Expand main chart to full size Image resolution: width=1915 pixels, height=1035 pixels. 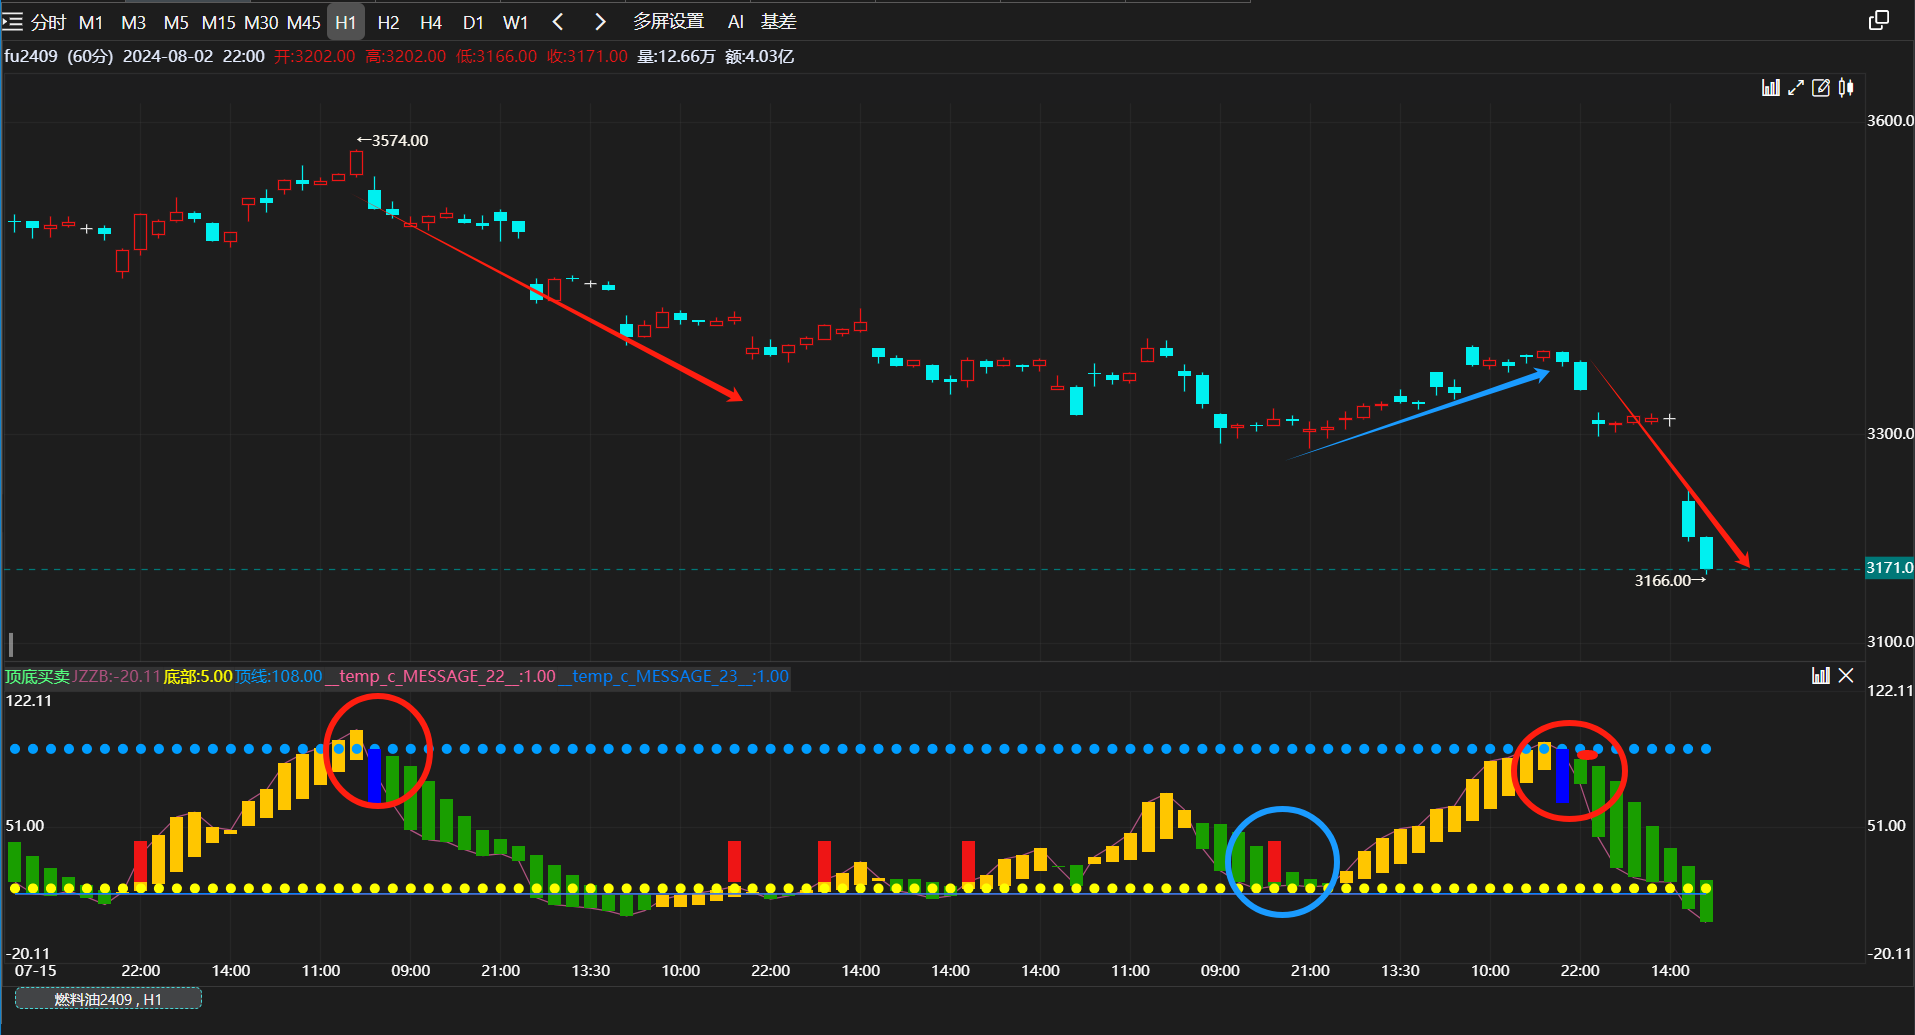[1796, 88]
